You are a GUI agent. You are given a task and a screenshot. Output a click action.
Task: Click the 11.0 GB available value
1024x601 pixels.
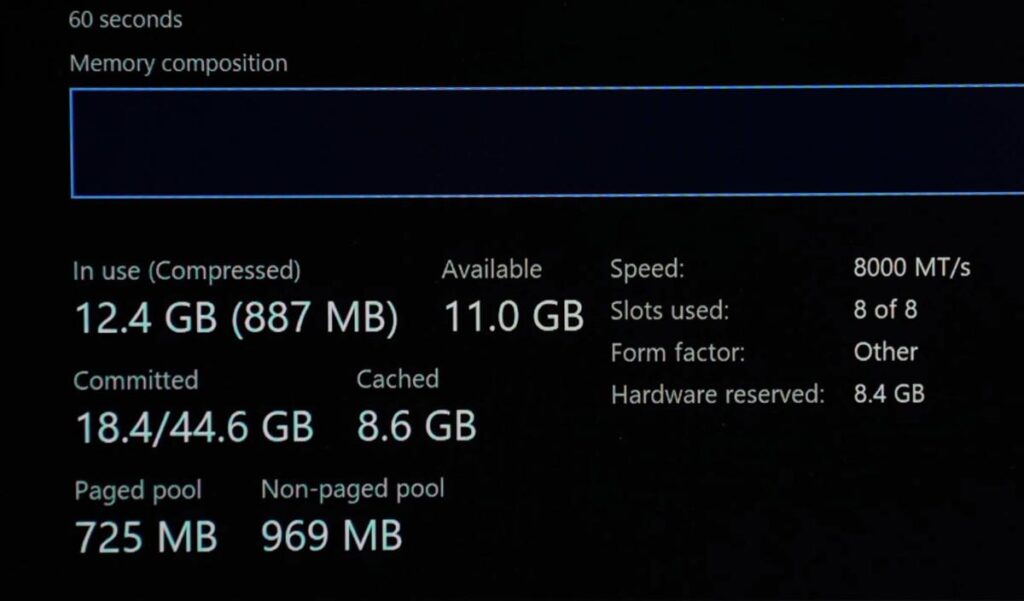pos(513,318)
